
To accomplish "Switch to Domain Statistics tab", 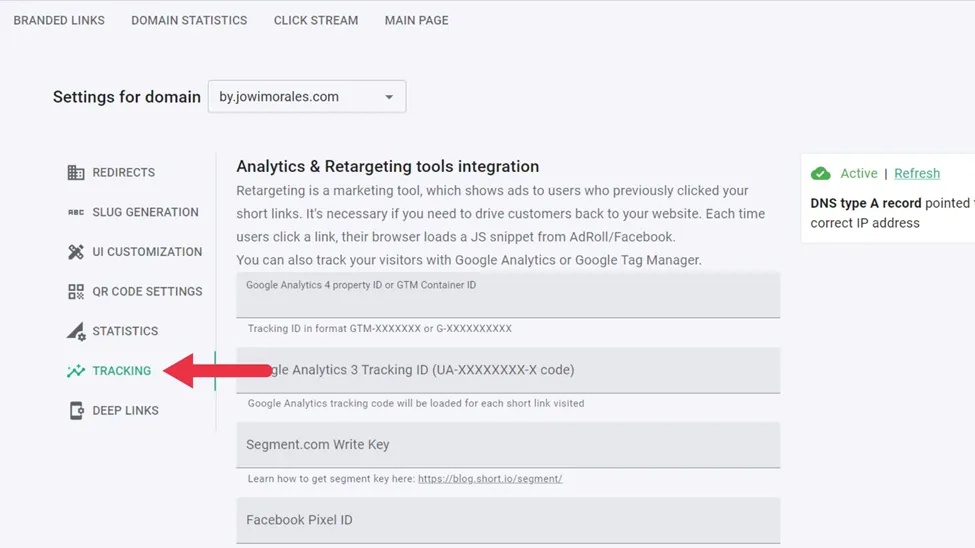I will 189,21.
